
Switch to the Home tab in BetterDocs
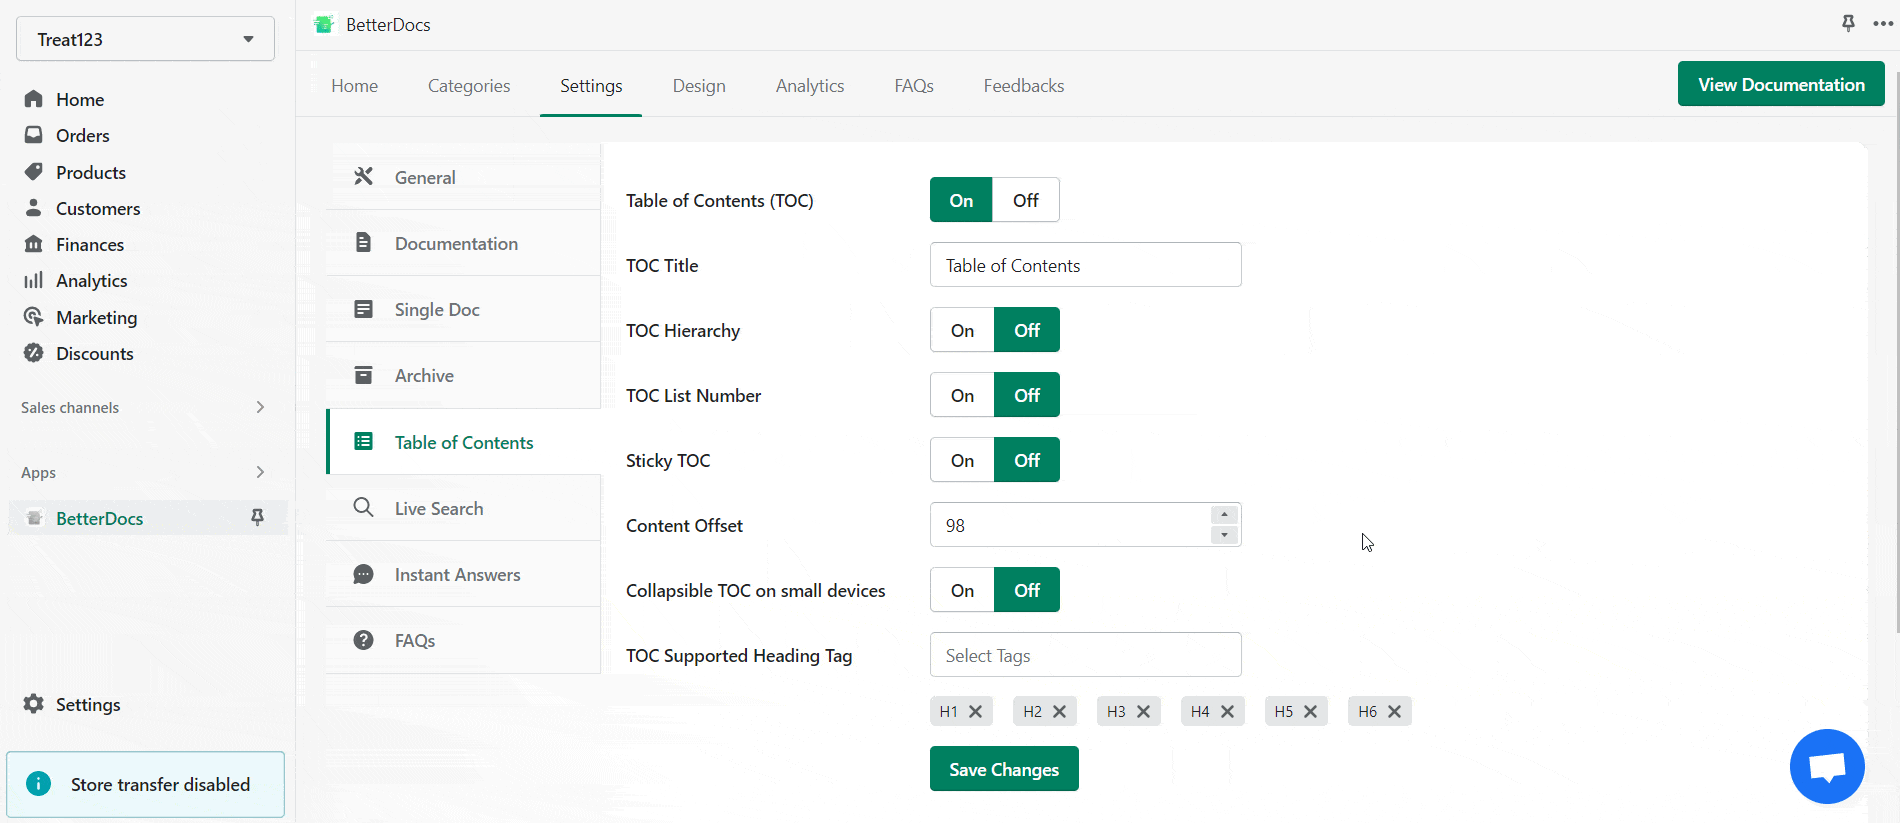[354, 85]
